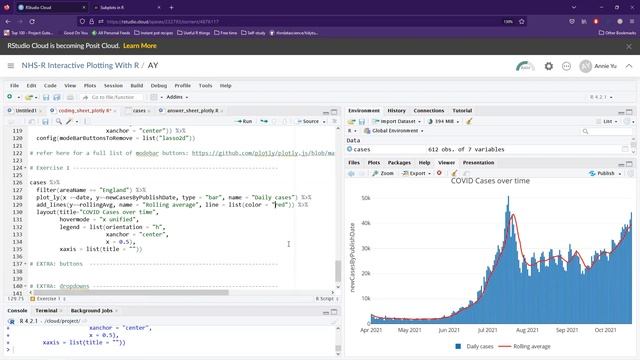This screenshot has width=640, height=360.
Task: Clear environment objects with broom icon
Action: [469, 121]
